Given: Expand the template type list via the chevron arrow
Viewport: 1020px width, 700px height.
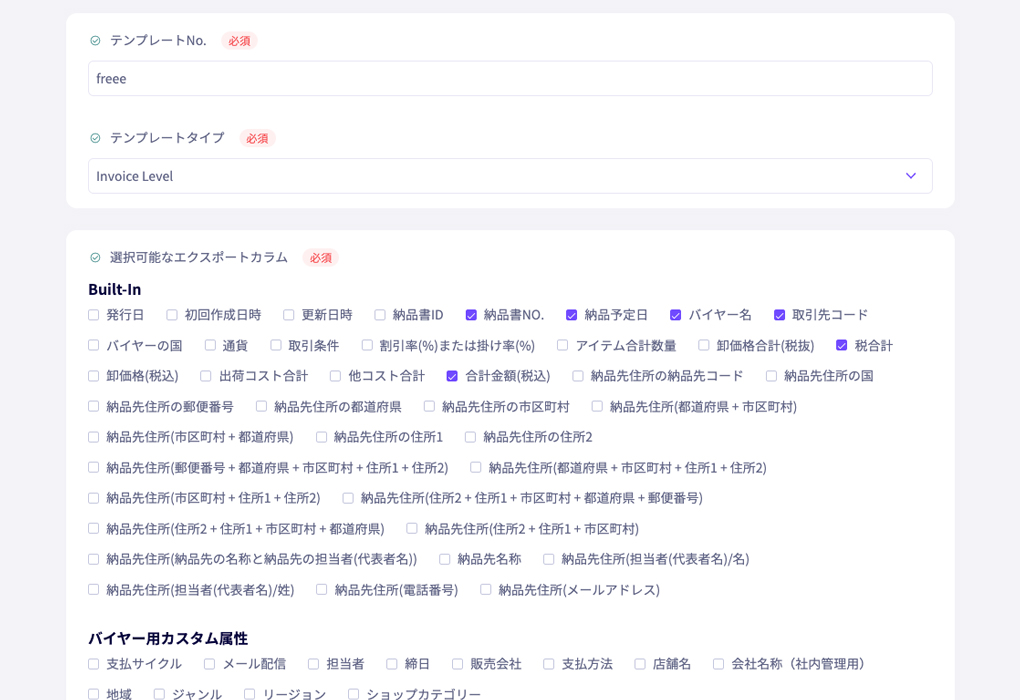Looking at the screenshot, I should (x=911, y=176).
